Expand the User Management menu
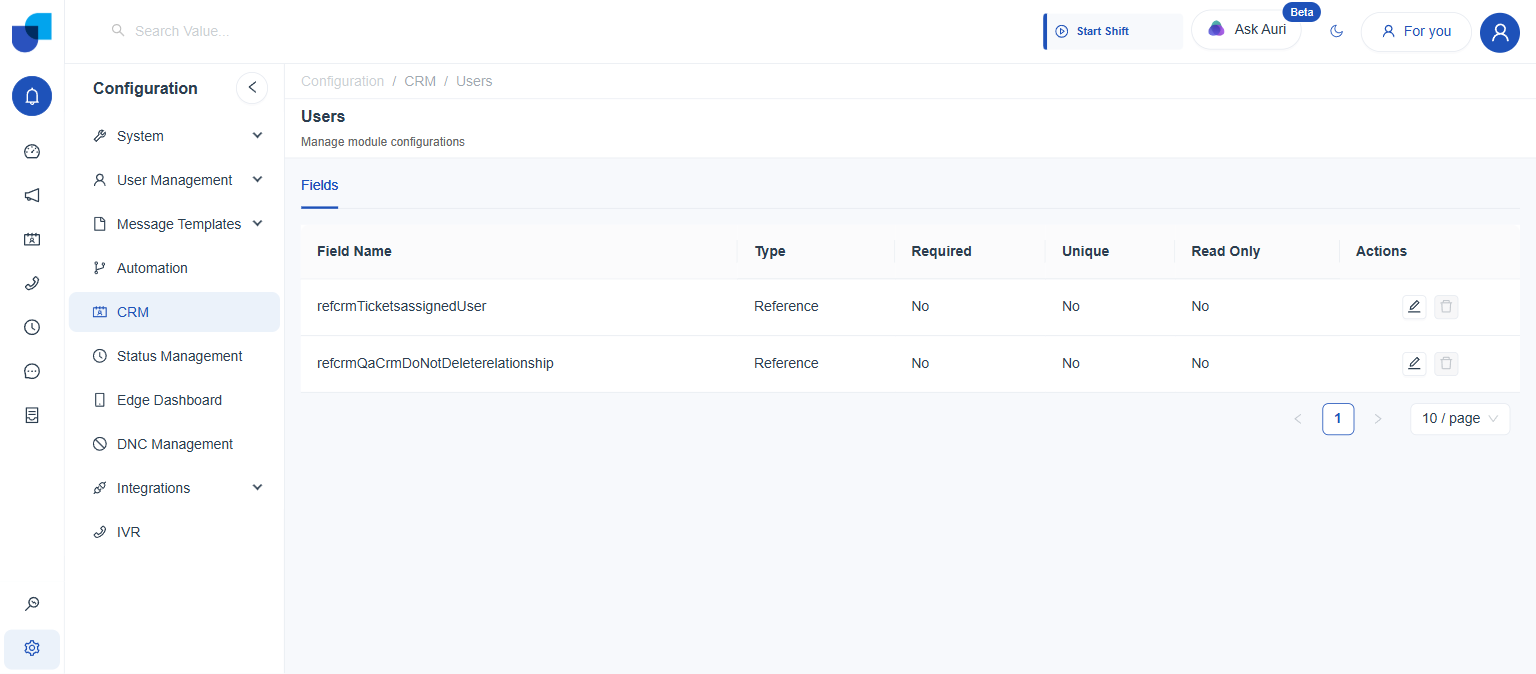This screenshot has width=1536, height=674. (174, 180)
